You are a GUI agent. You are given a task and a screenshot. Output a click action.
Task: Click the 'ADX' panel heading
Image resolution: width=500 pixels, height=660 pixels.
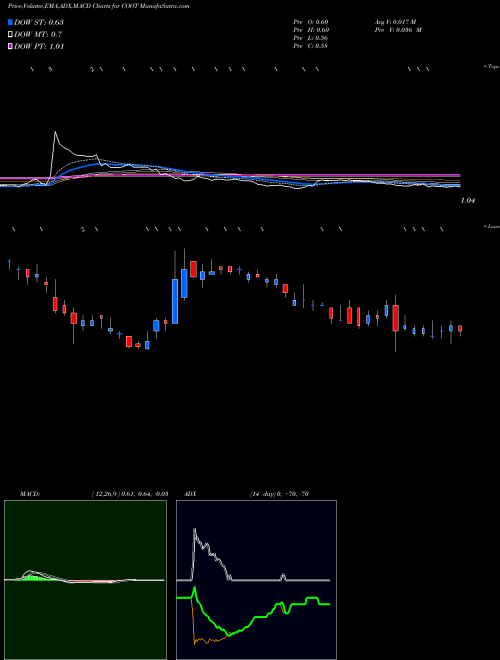coord(190,494)
